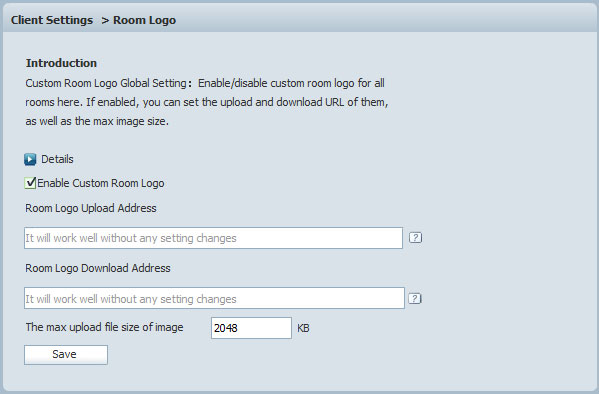Select the KB unit text
The image size is (599, 394).
303,328
